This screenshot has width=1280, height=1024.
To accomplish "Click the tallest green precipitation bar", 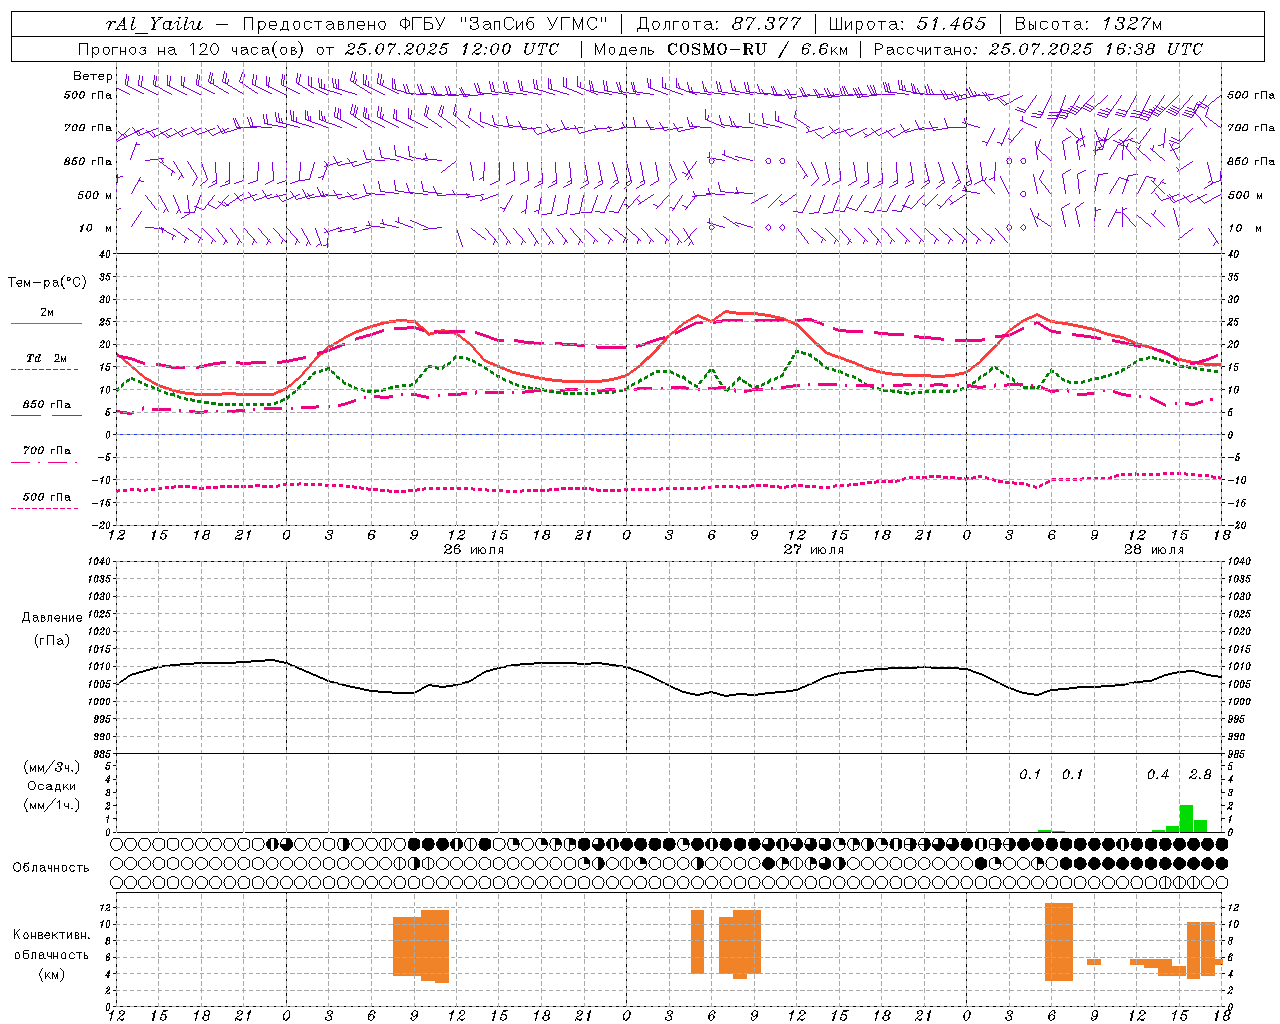I will (x=1186, y=818).
